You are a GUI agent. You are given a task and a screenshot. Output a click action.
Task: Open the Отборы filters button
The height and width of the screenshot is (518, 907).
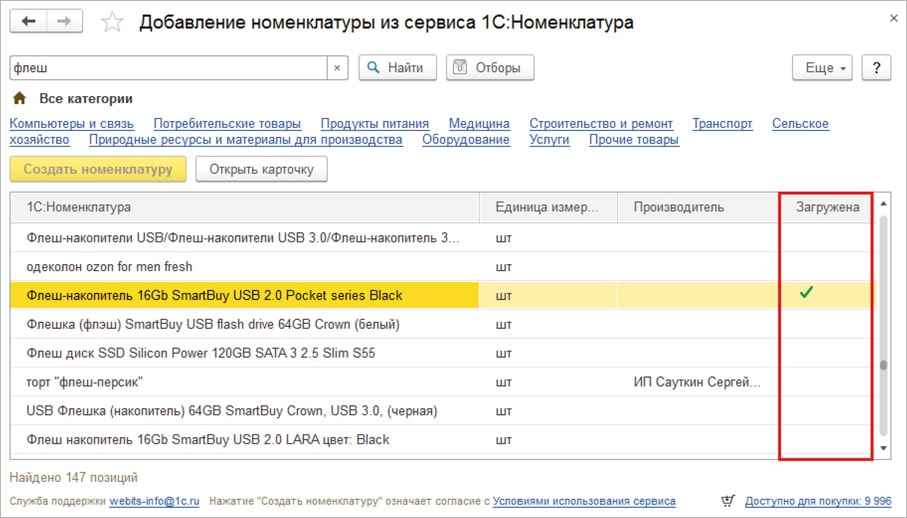click(x=489, y=68)
